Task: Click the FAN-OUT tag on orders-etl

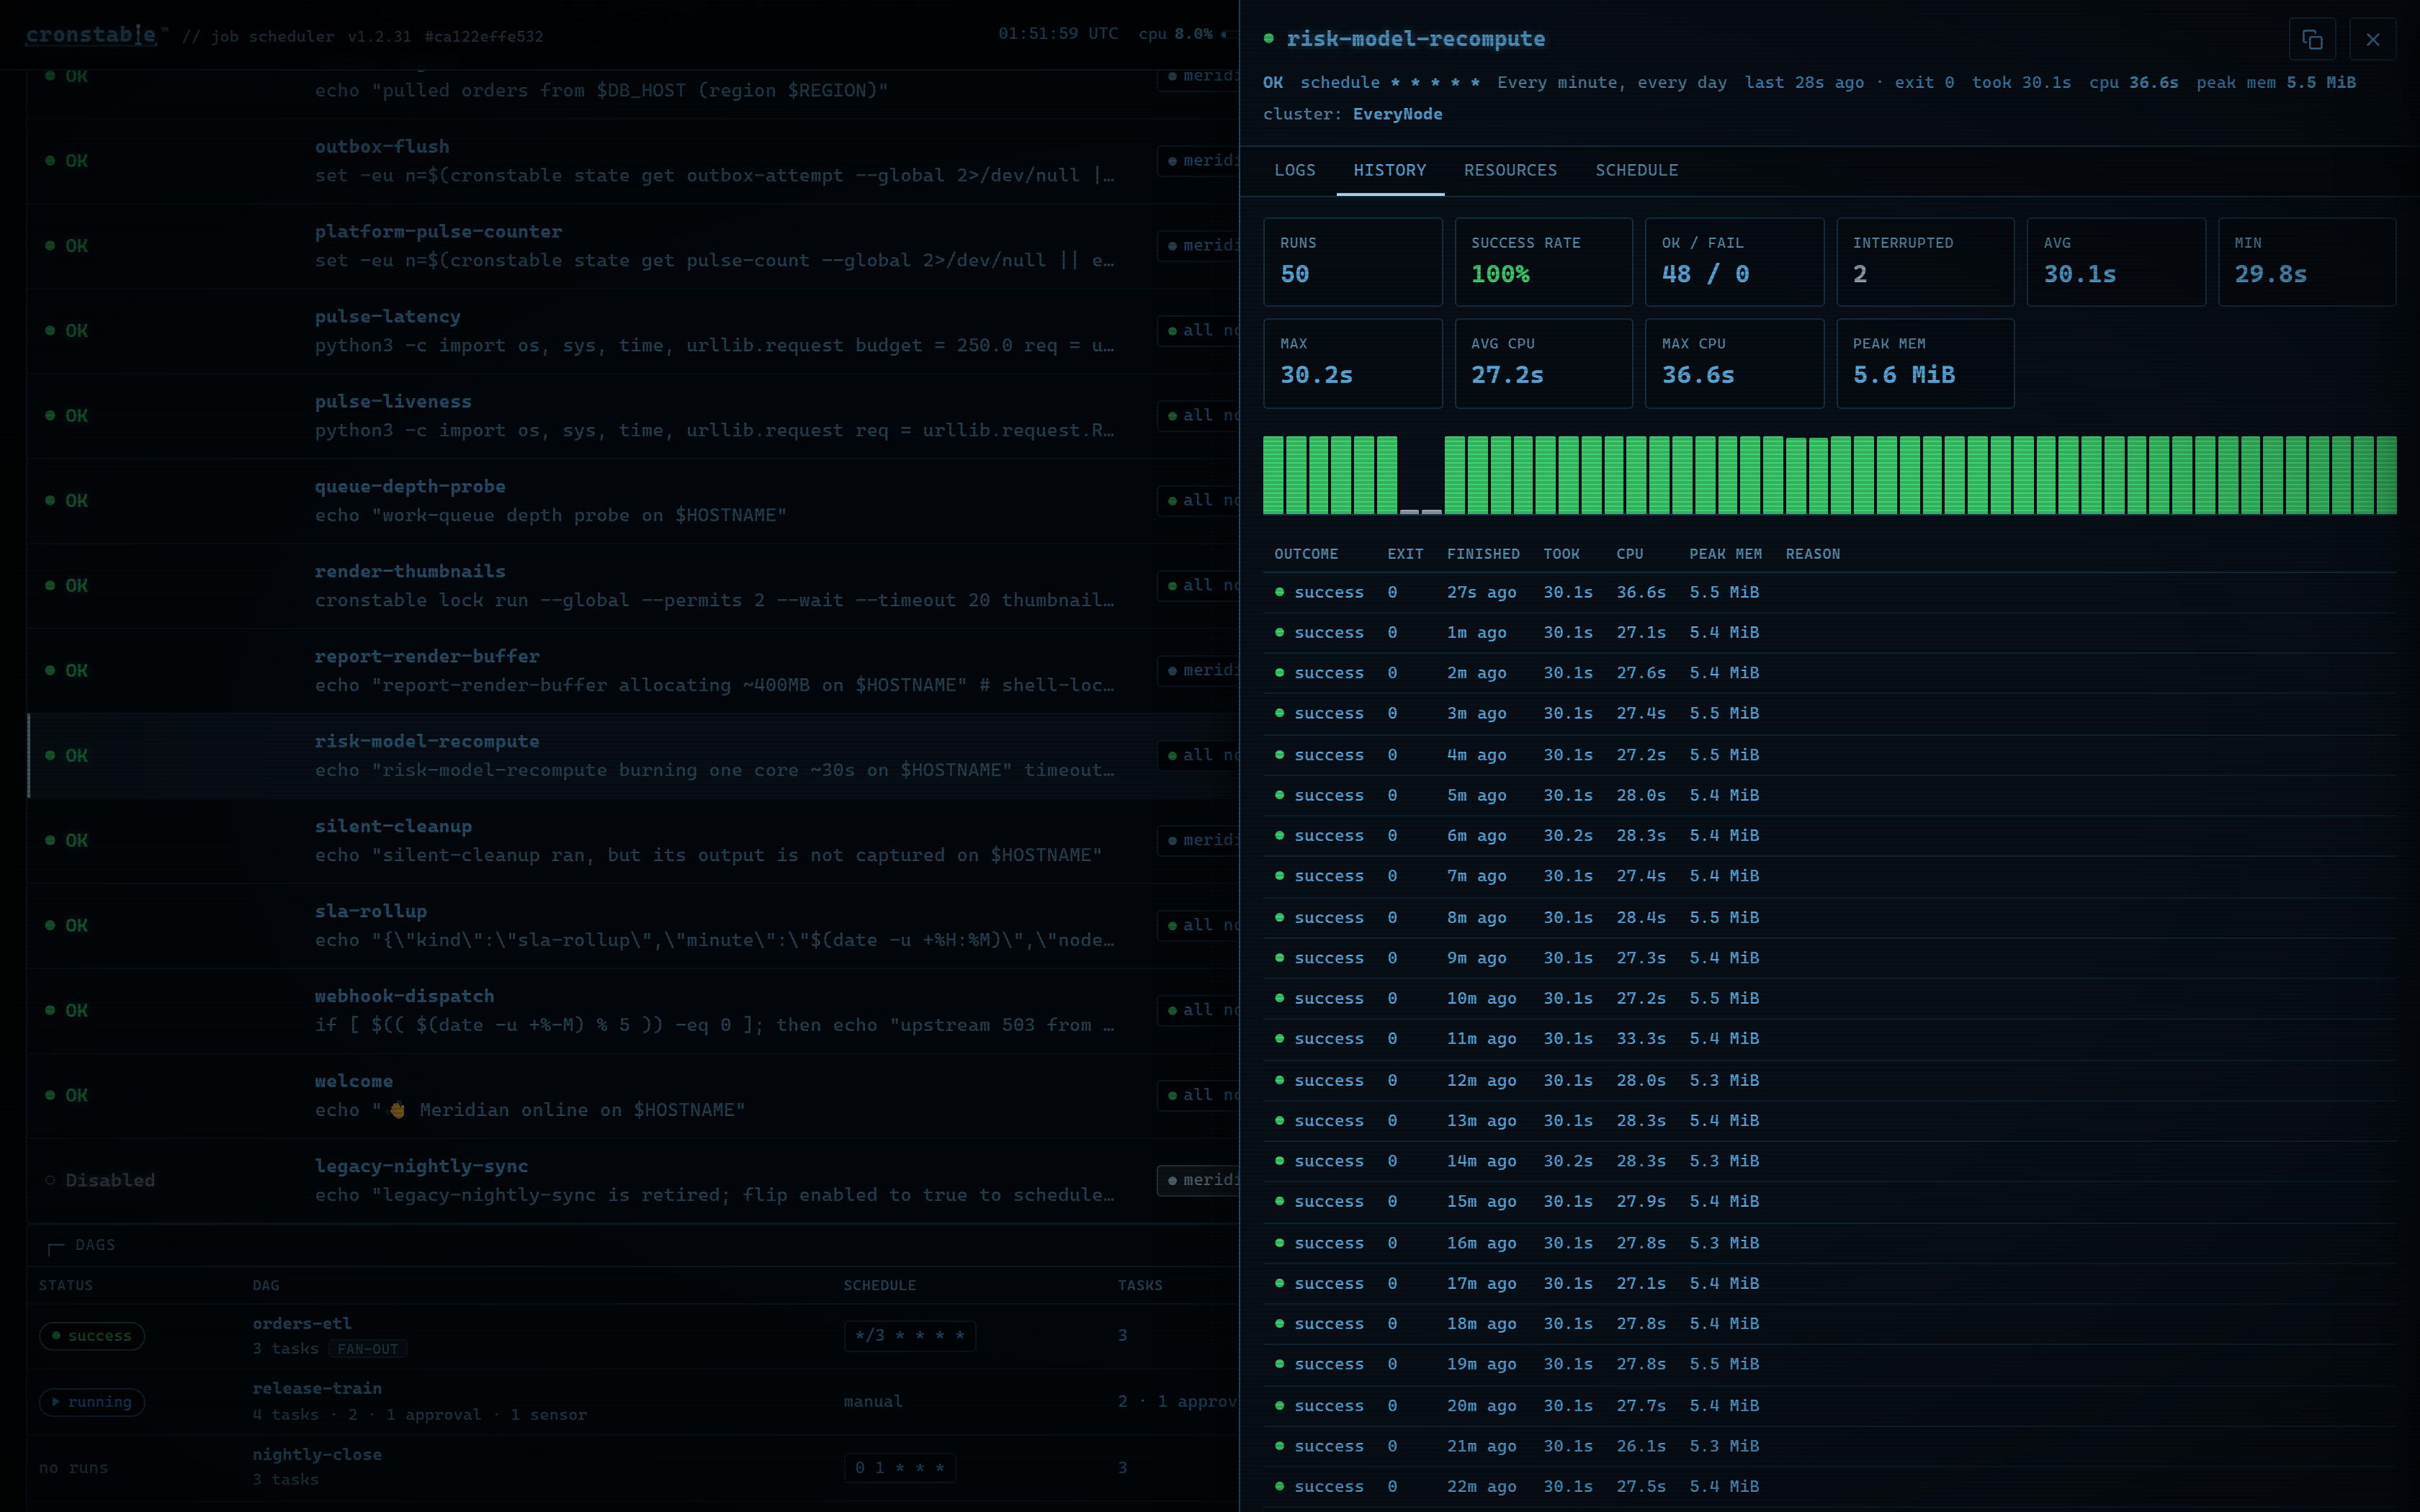Action: coord(367,1349)
